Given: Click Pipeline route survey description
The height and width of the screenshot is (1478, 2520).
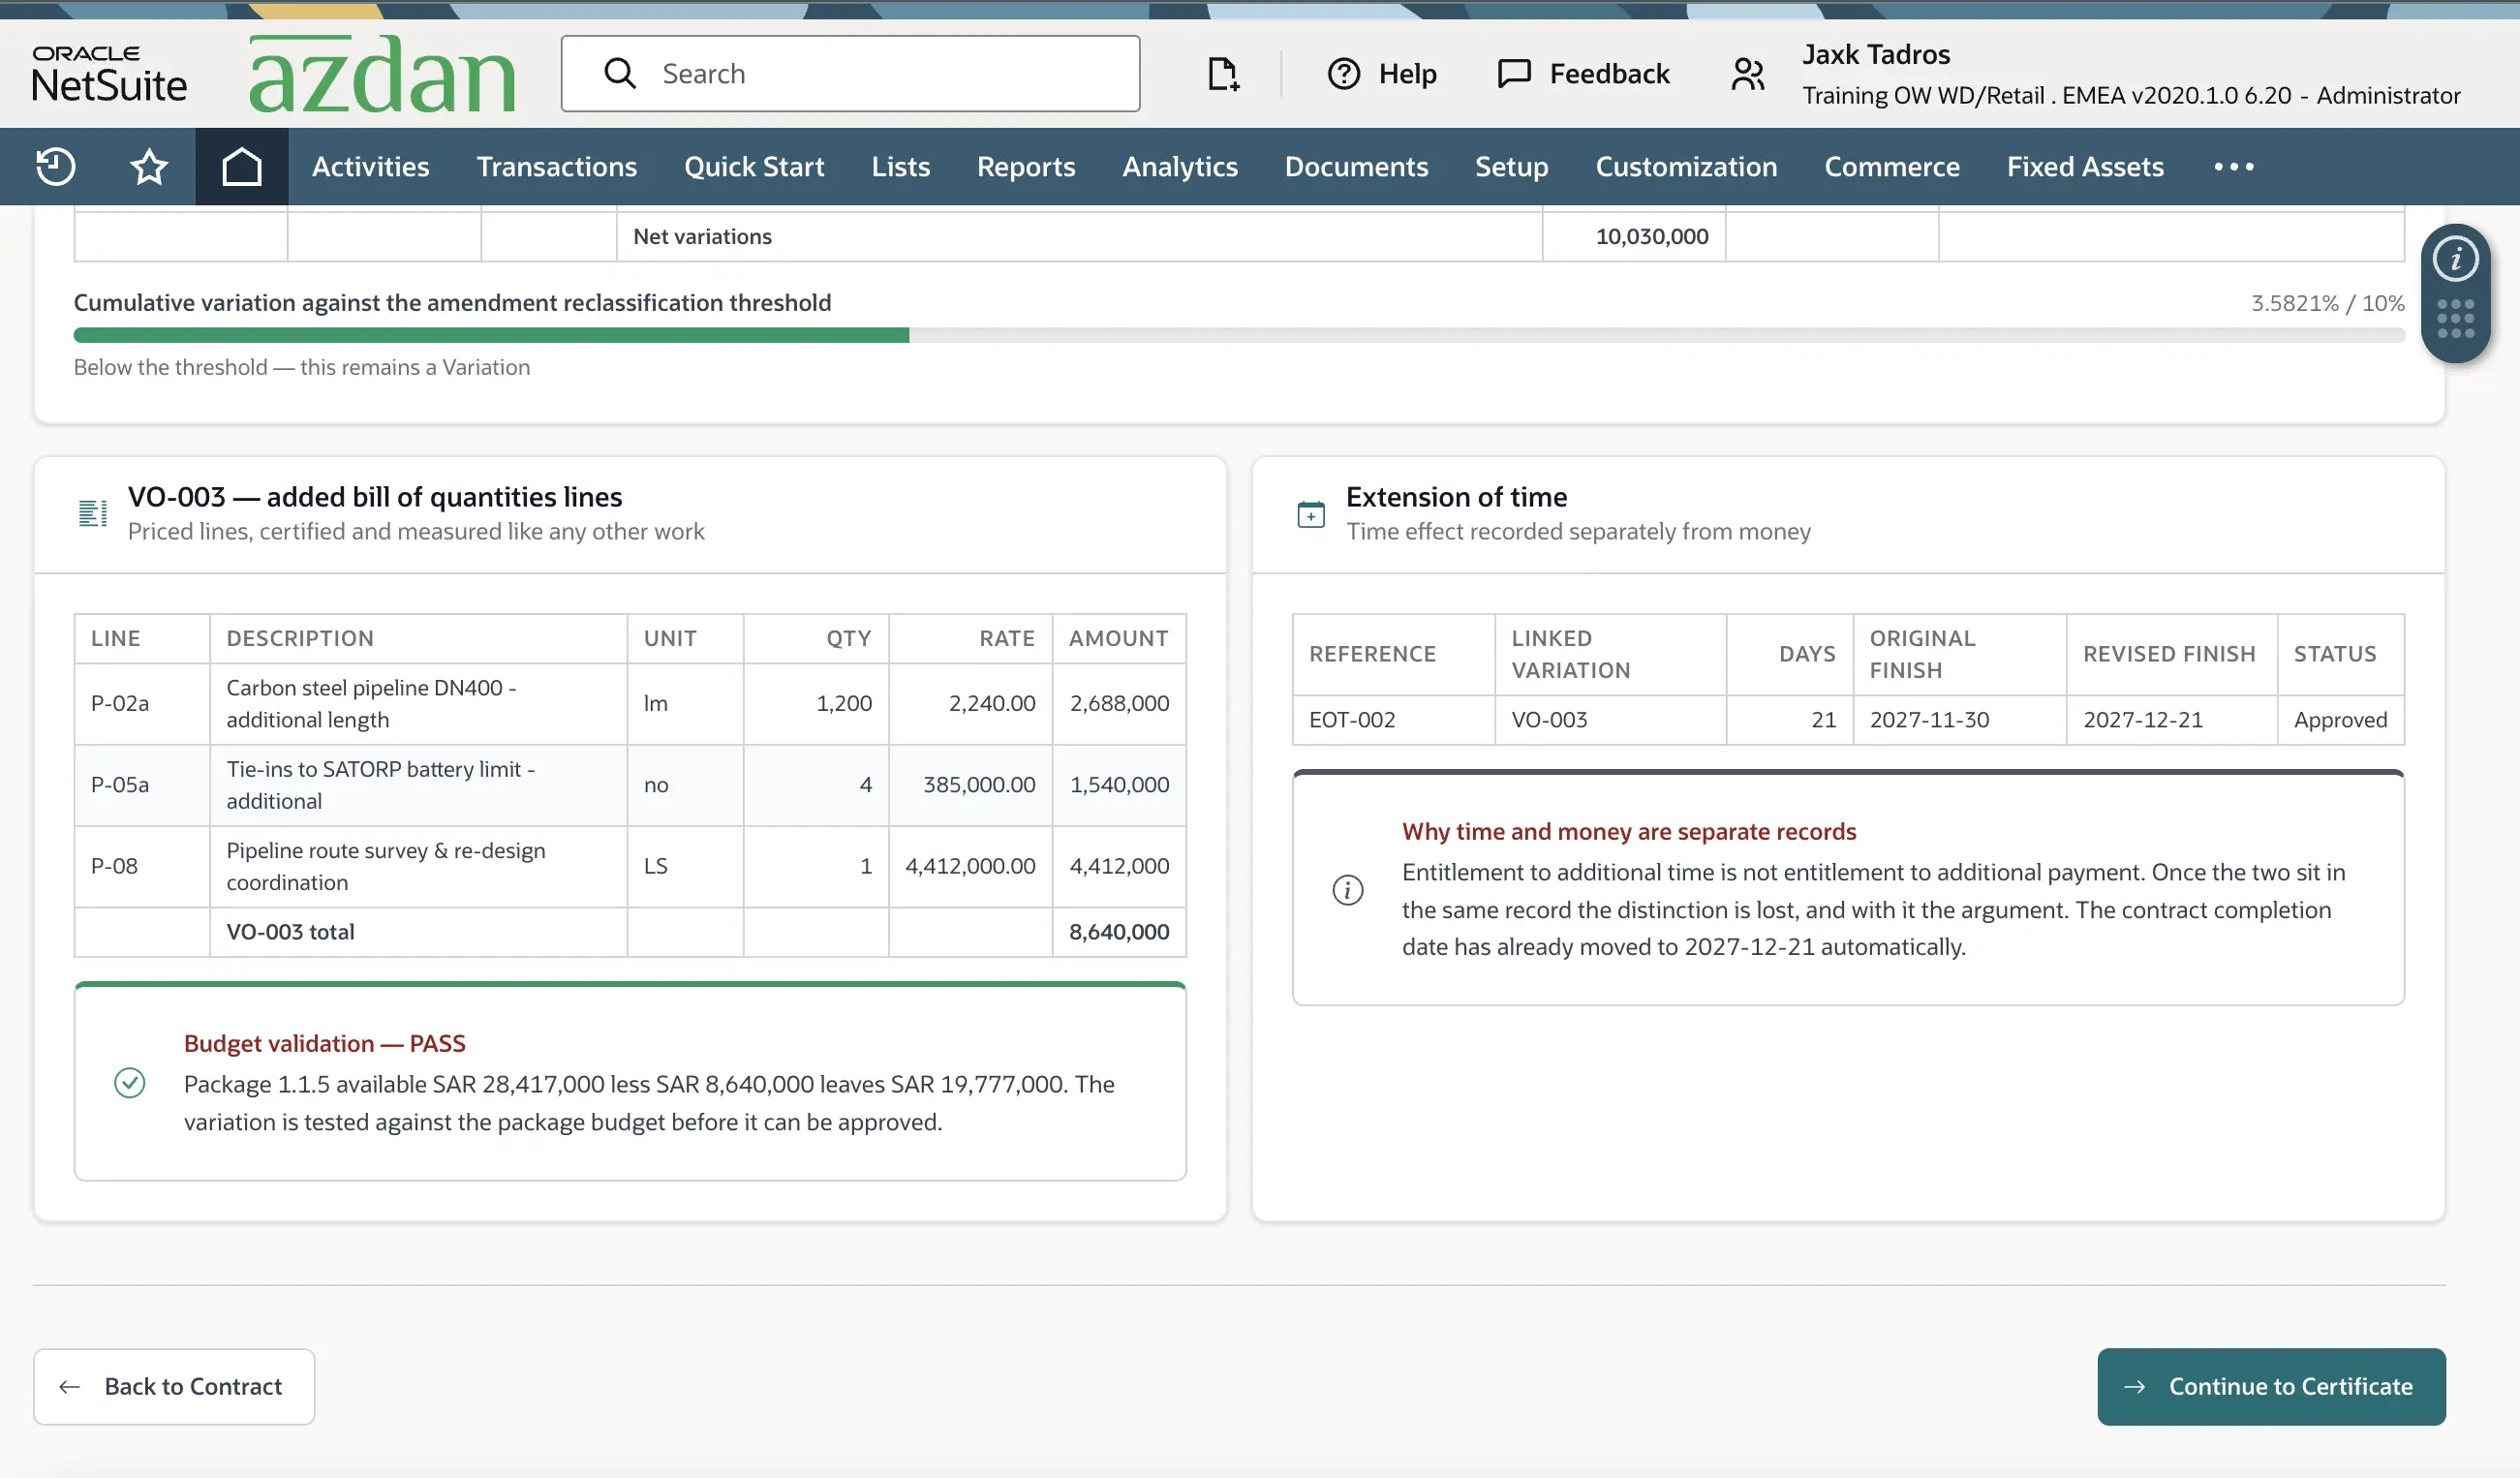Looking at the screenshot, I should click(x=418, y=866).
